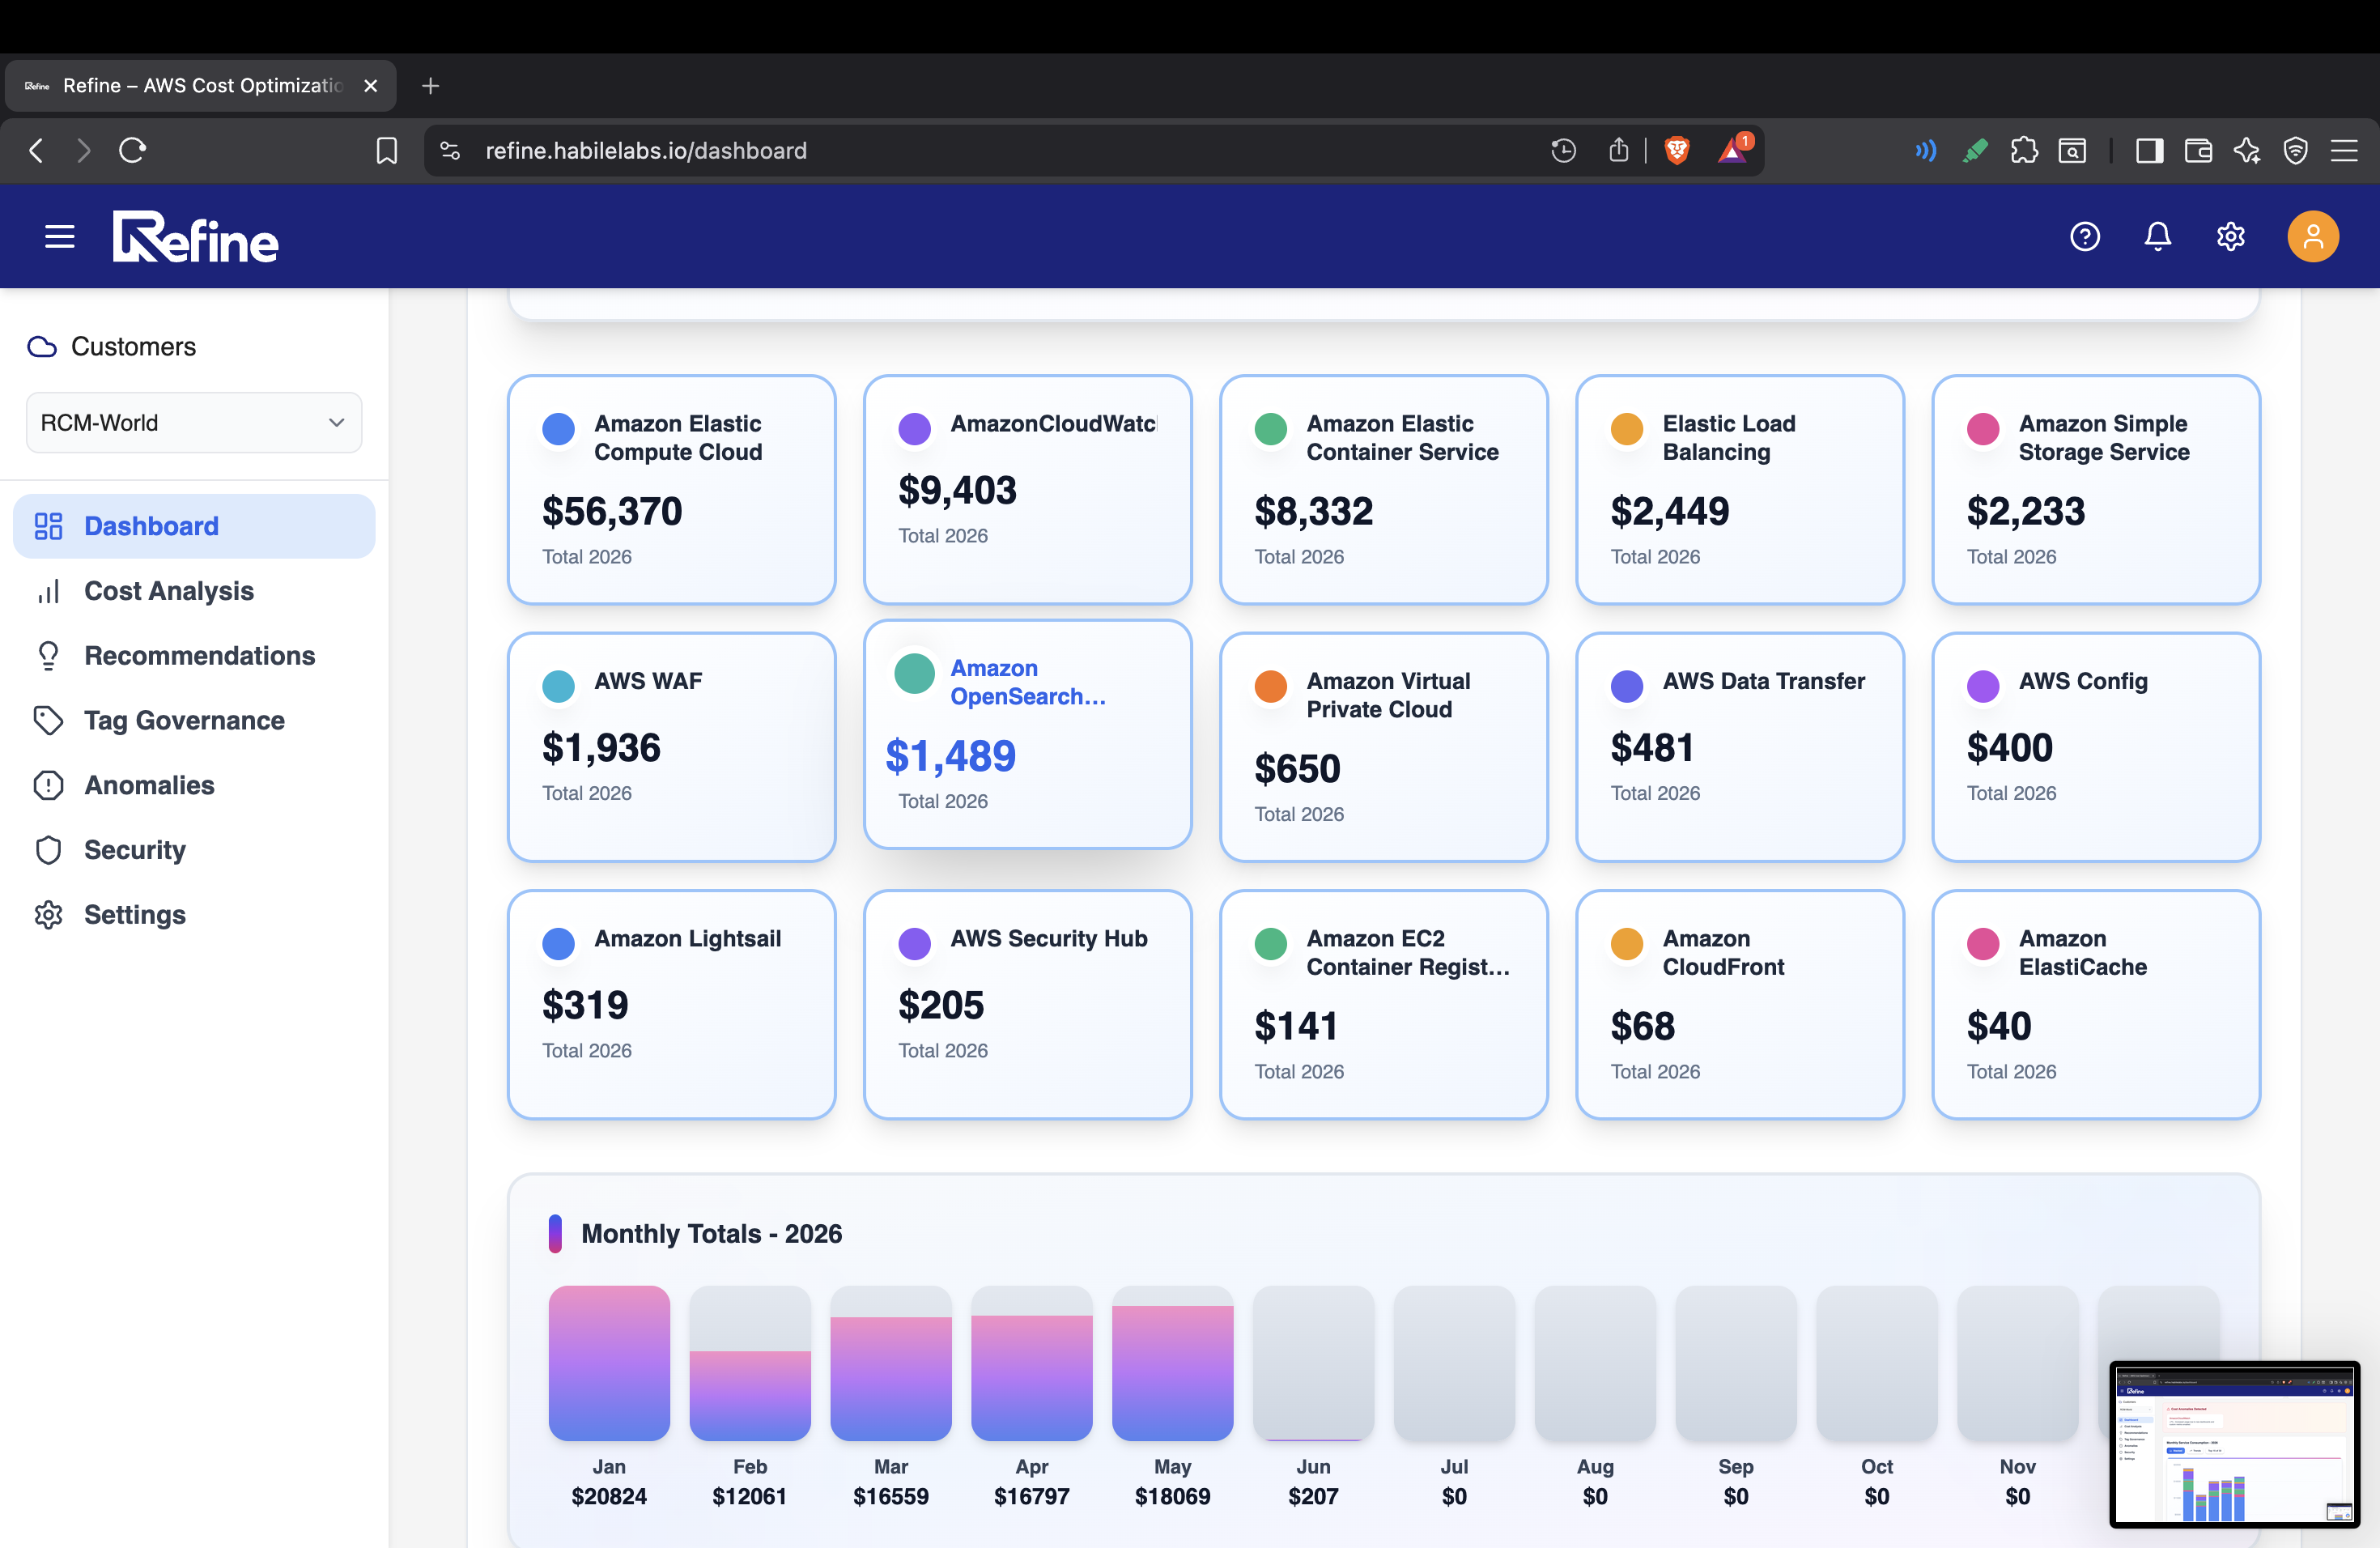The height and width of the screenshot is (1548, 2380).
Task: Open notifications bell
Action: click(2158, 237)
